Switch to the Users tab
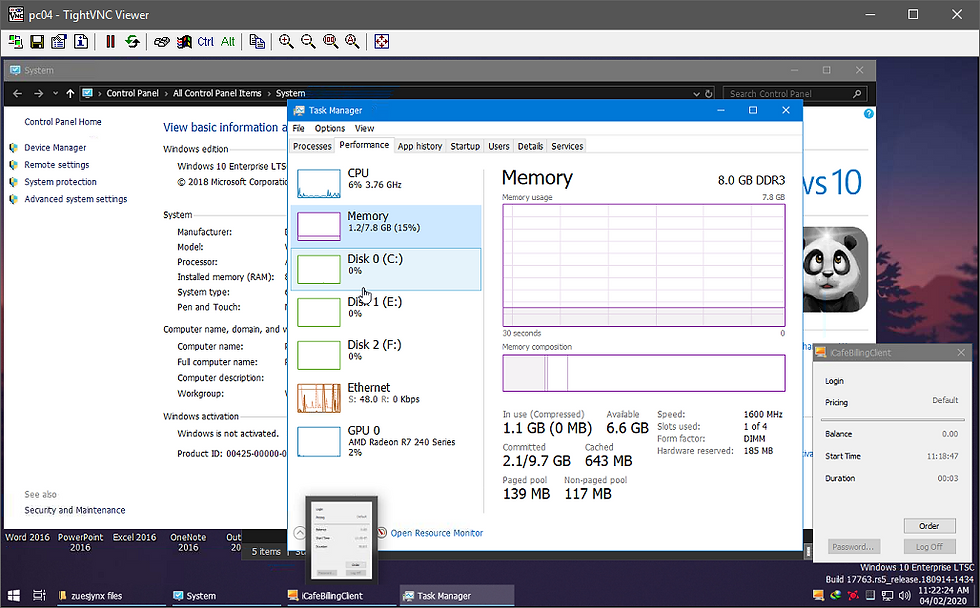 (499, 146)
